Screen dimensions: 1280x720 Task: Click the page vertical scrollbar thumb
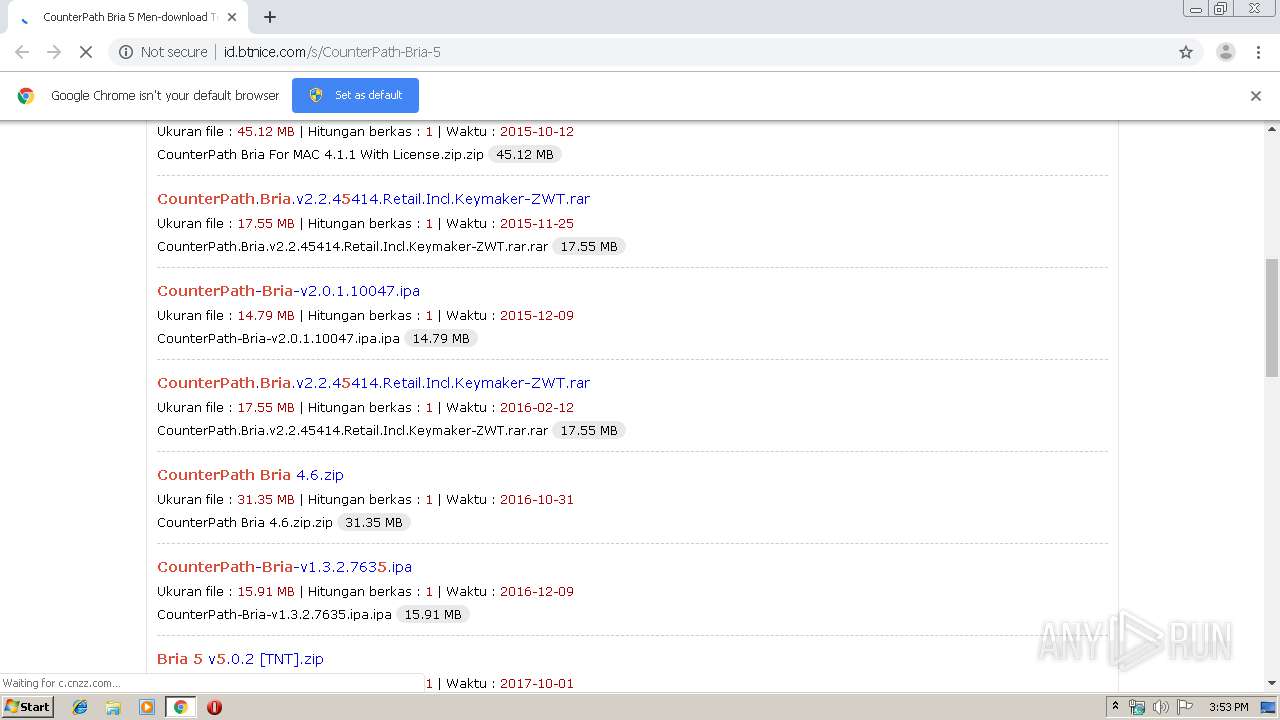coord(1271,317)
